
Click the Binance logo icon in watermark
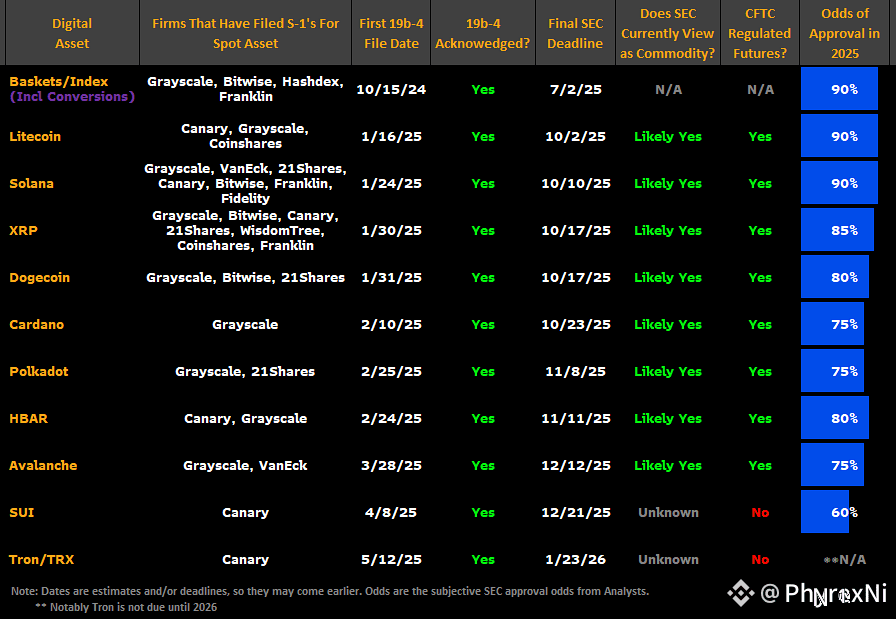coord(741,593)
